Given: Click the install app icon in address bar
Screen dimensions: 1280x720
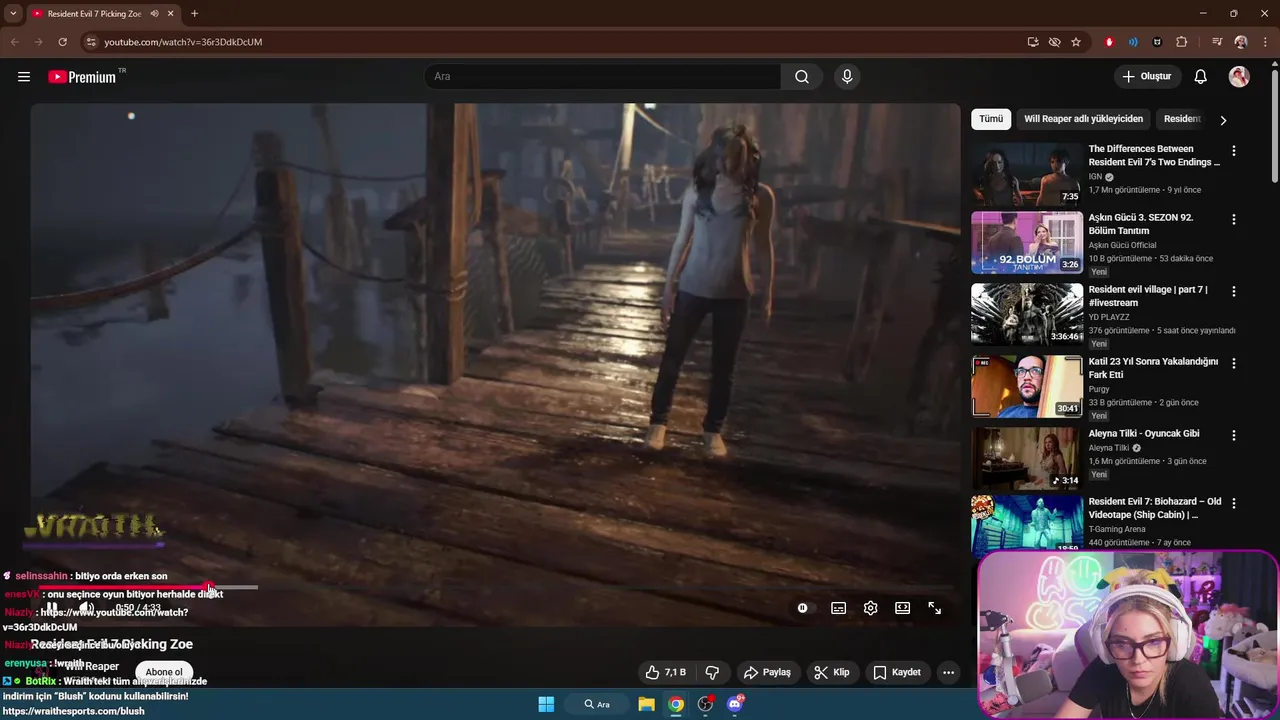Looking at the screenshot, I should pyautogui.click(x=1033, y=42).
